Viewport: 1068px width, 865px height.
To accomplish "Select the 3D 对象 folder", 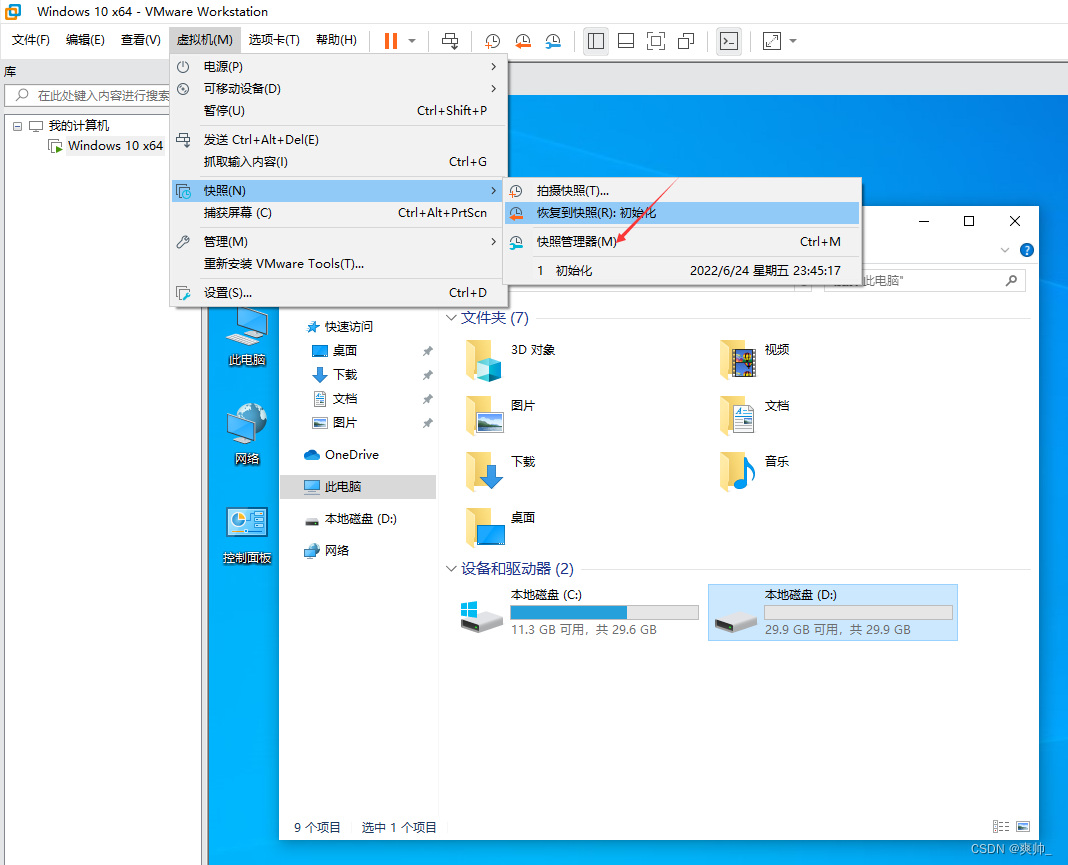I will click(x=511, y=360).
